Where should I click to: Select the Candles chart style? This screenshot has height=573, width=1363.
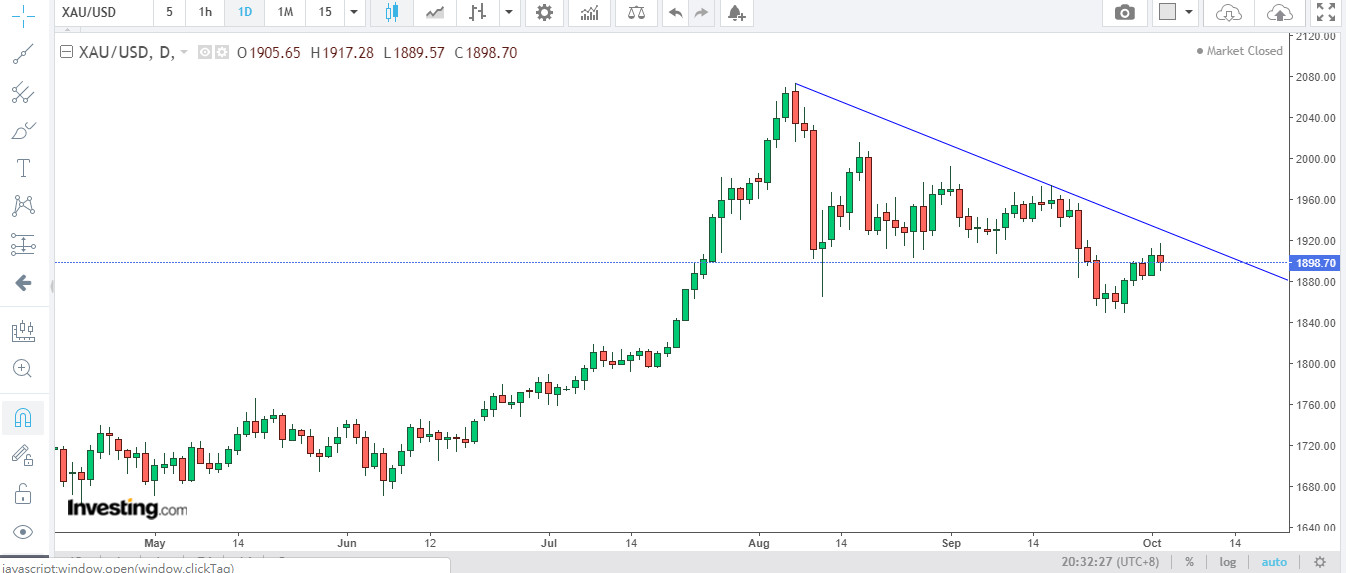point(391,12)
